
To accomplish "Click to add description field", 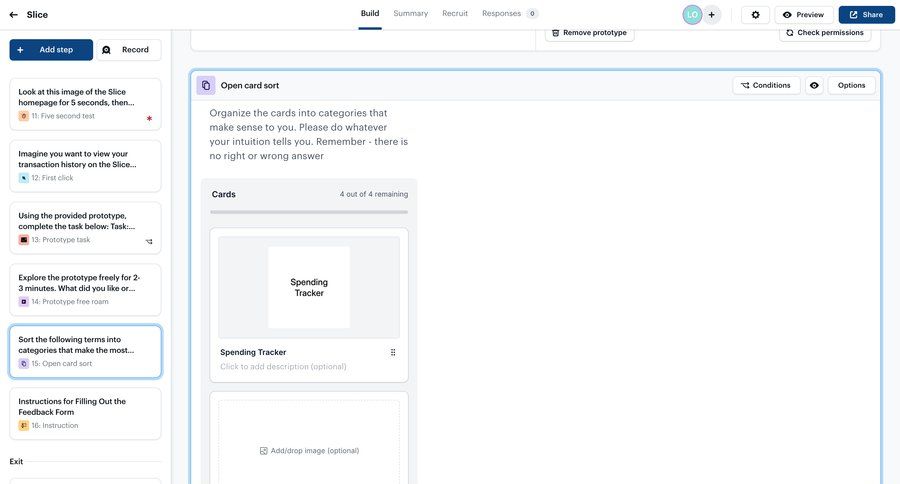I will (283, 367).
